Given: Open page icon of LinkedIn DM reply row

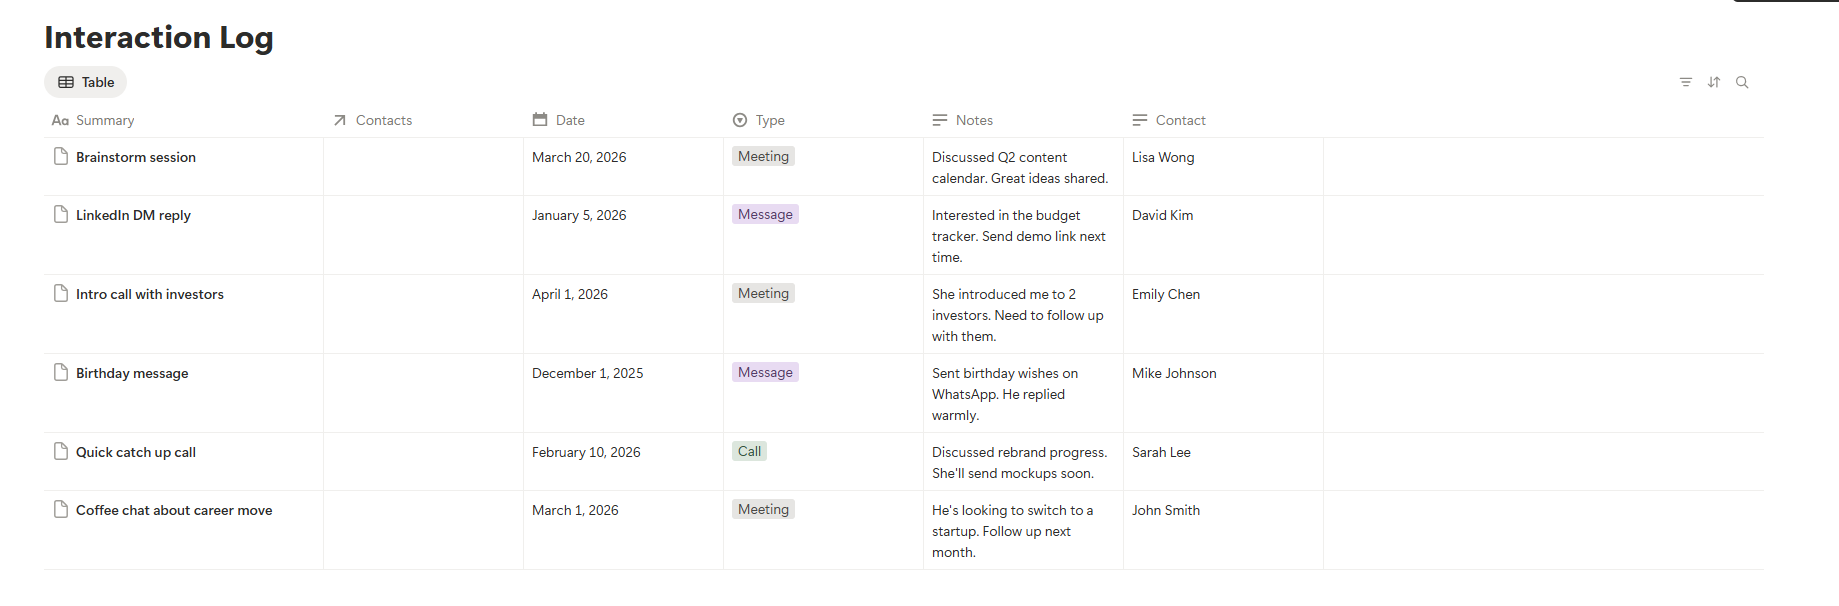Looking at the screenshot, I should pyautogui.click(x=61, y=214).
